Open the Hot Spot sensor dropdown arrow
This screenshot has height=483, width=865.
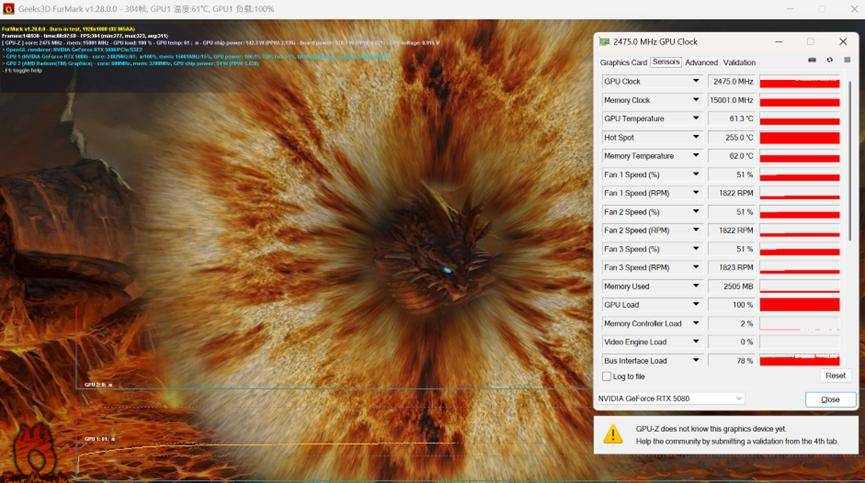click(696, 137)
